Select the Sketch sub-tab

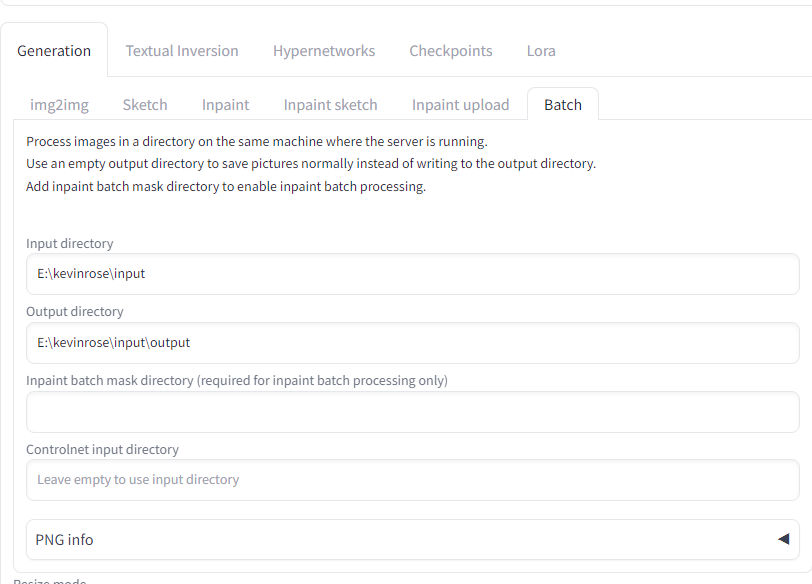pyautogui.click(x=145, y=105)
